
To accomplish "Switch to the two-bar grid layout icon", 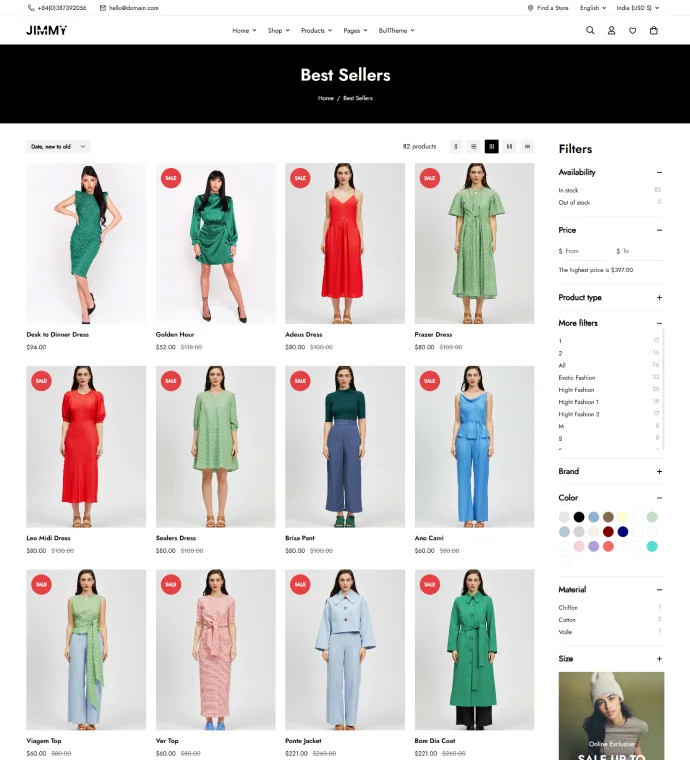I will [x=509, y=146].
